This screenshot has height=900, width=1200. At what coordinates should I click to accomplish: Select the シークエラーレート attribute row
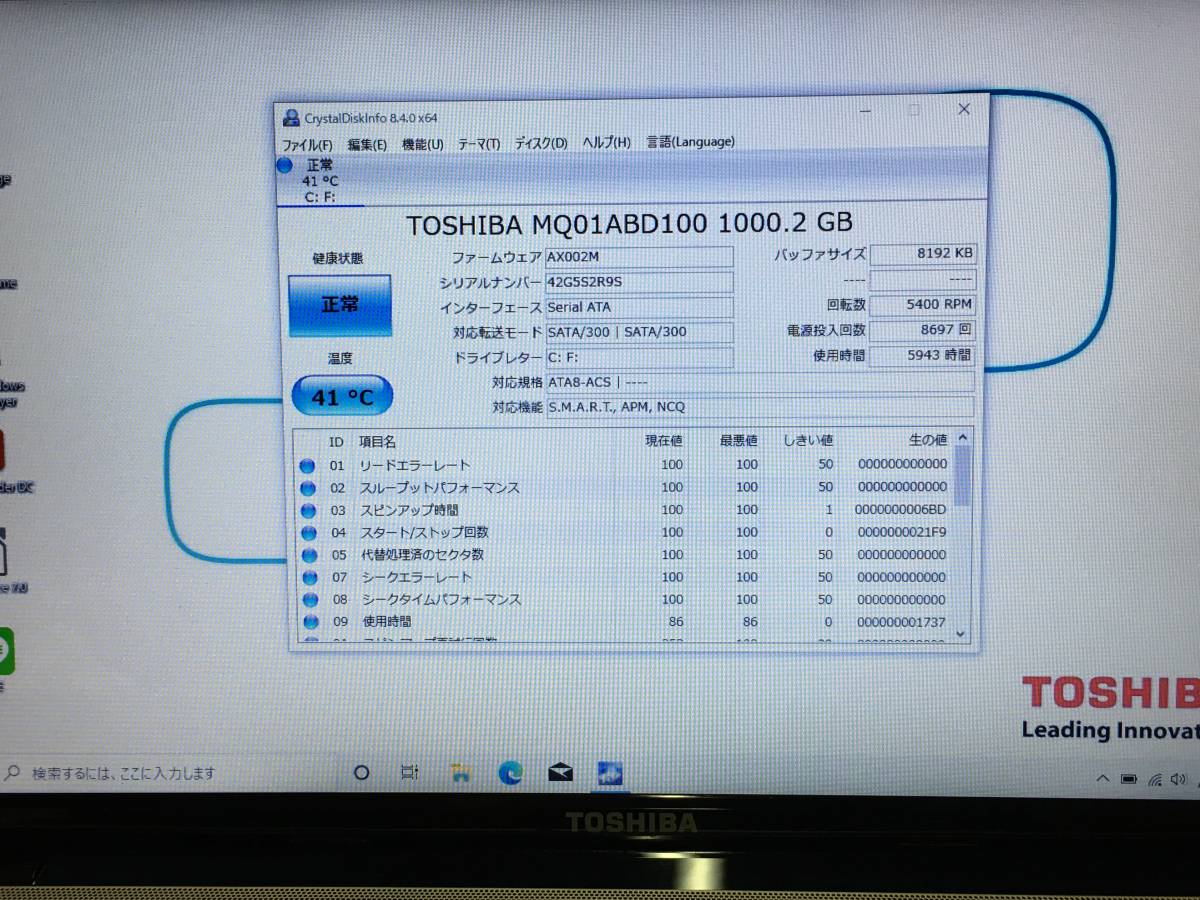point(624,577)
